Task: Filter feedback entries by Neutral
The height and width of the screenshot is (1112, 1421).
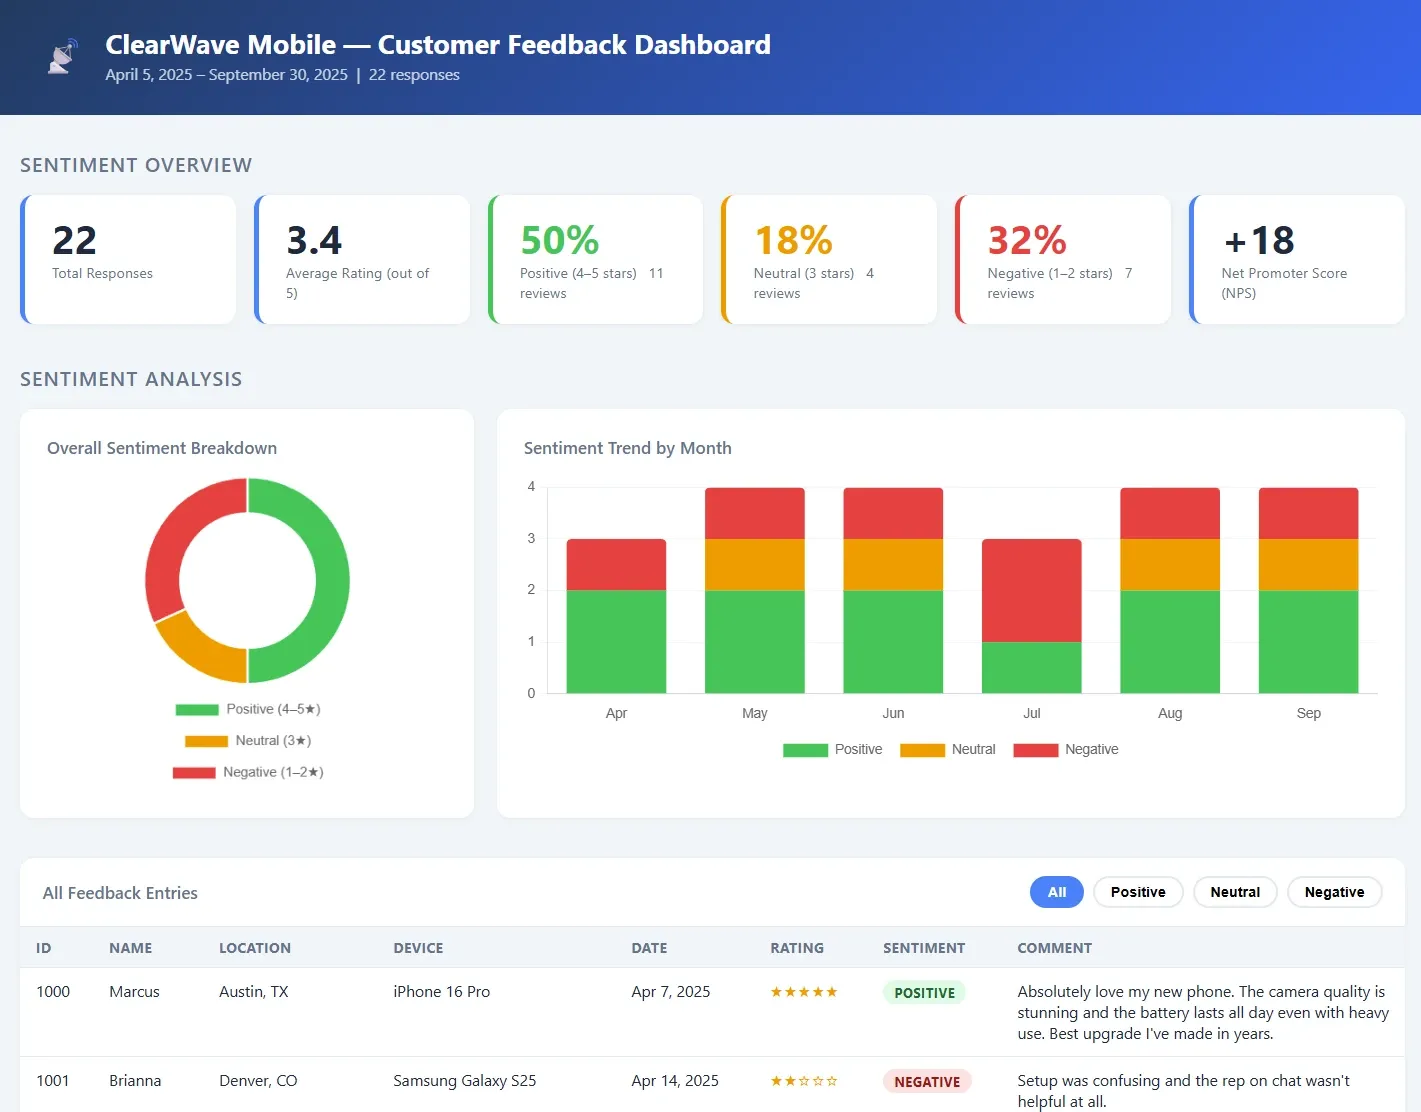Action: click(1235, 892)
